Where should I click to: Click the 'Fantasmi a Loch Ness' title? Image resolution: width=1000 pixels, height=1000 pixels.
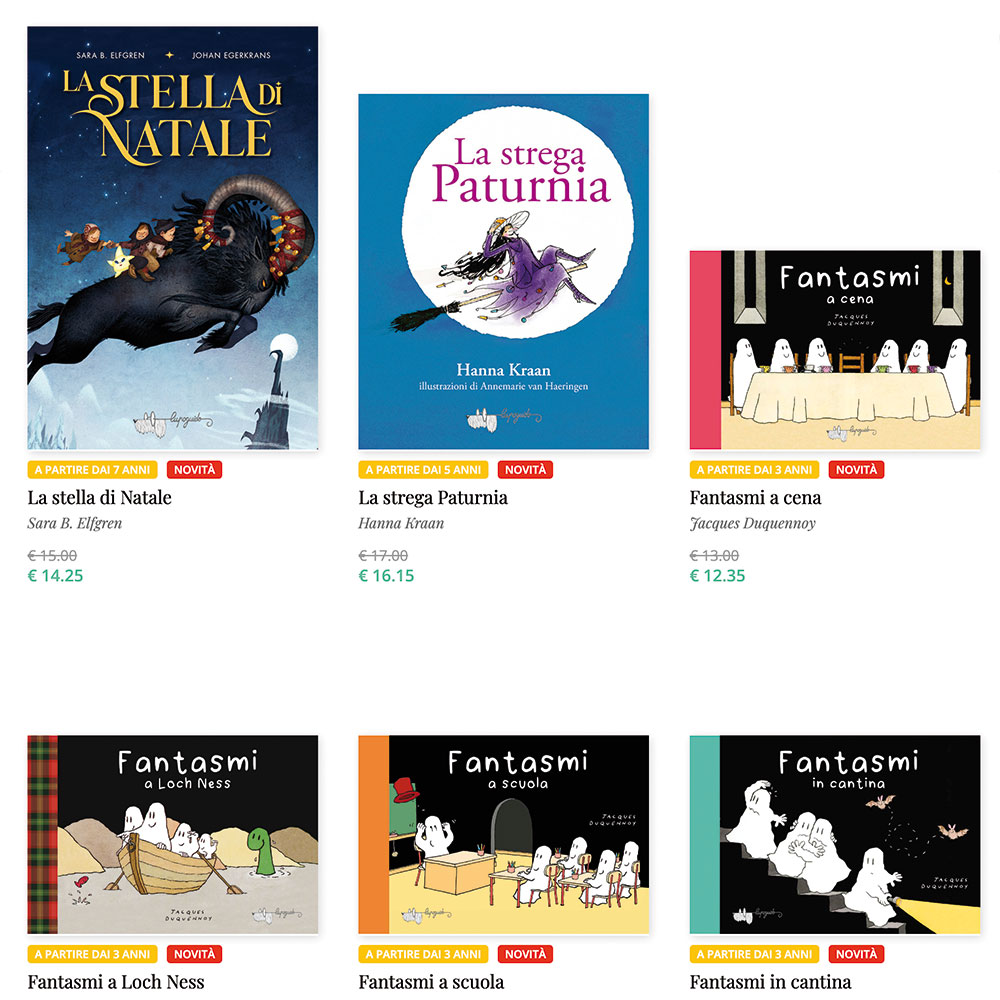coord(116,982)
